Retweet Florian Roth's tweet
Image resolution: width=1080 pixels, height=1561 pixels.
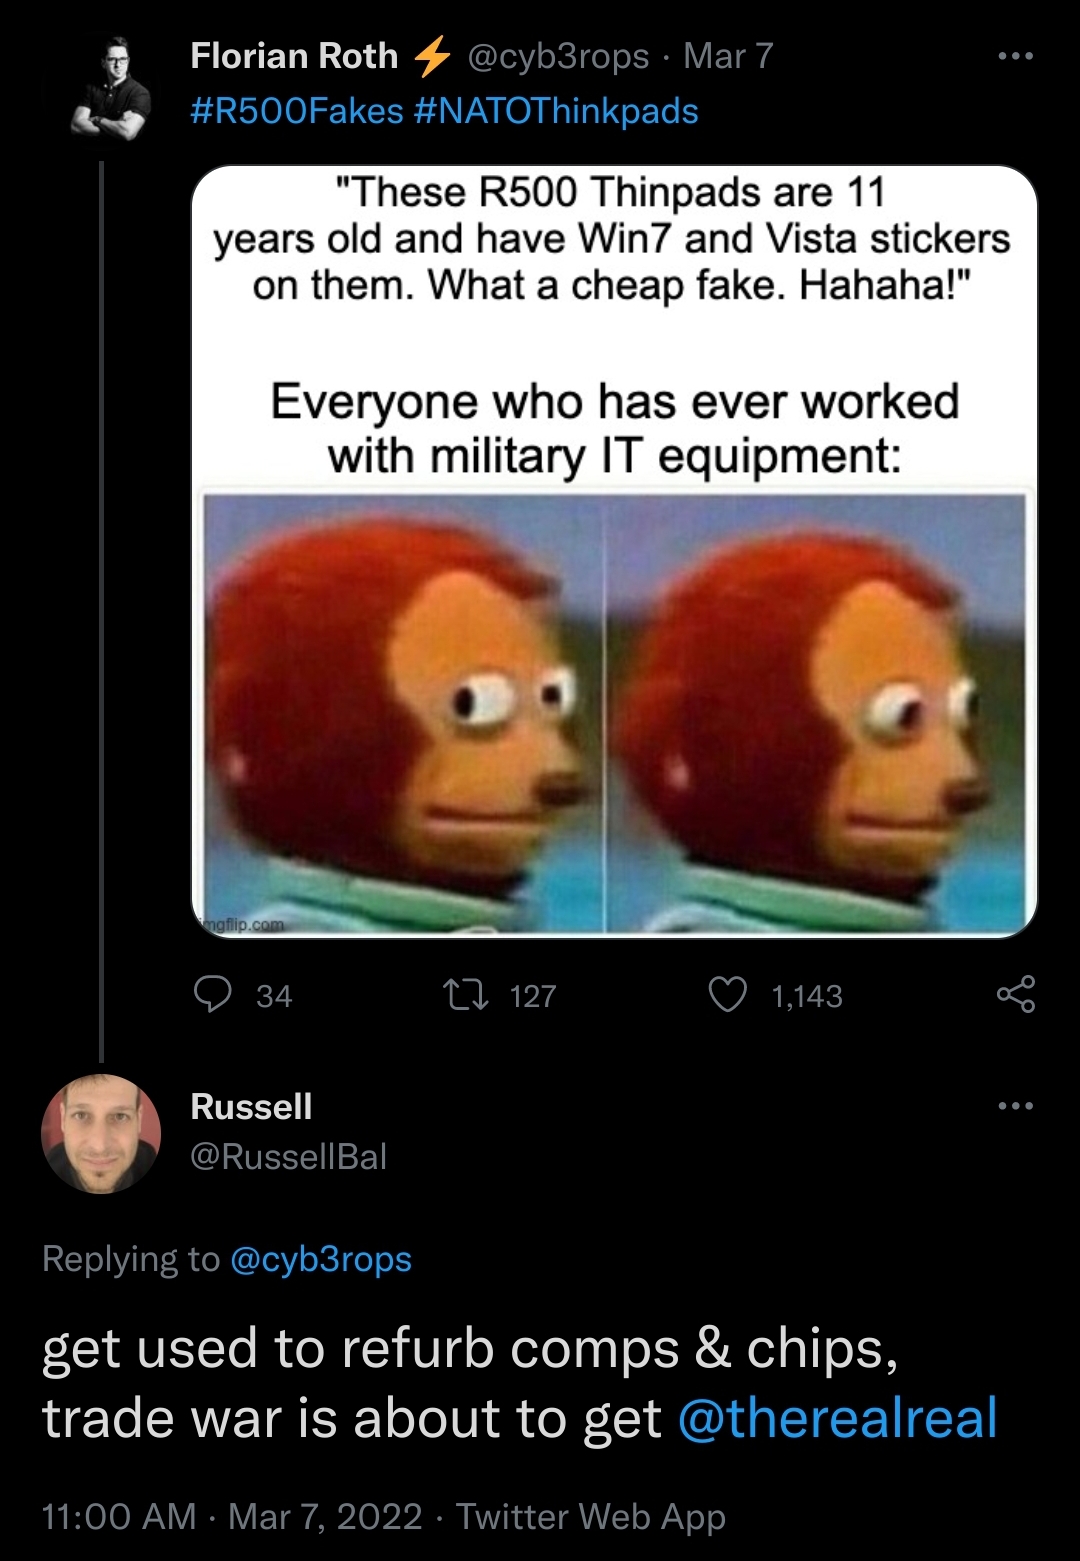pos(465,995)
